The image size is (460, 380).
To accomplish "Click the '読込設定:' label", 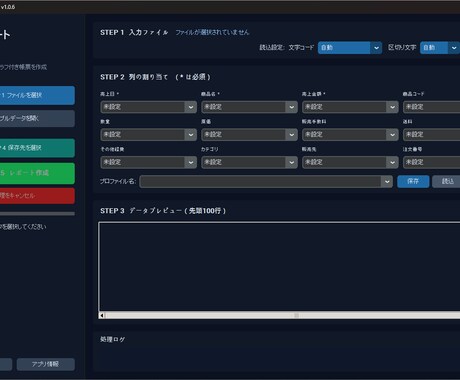I will click(272, 48).
